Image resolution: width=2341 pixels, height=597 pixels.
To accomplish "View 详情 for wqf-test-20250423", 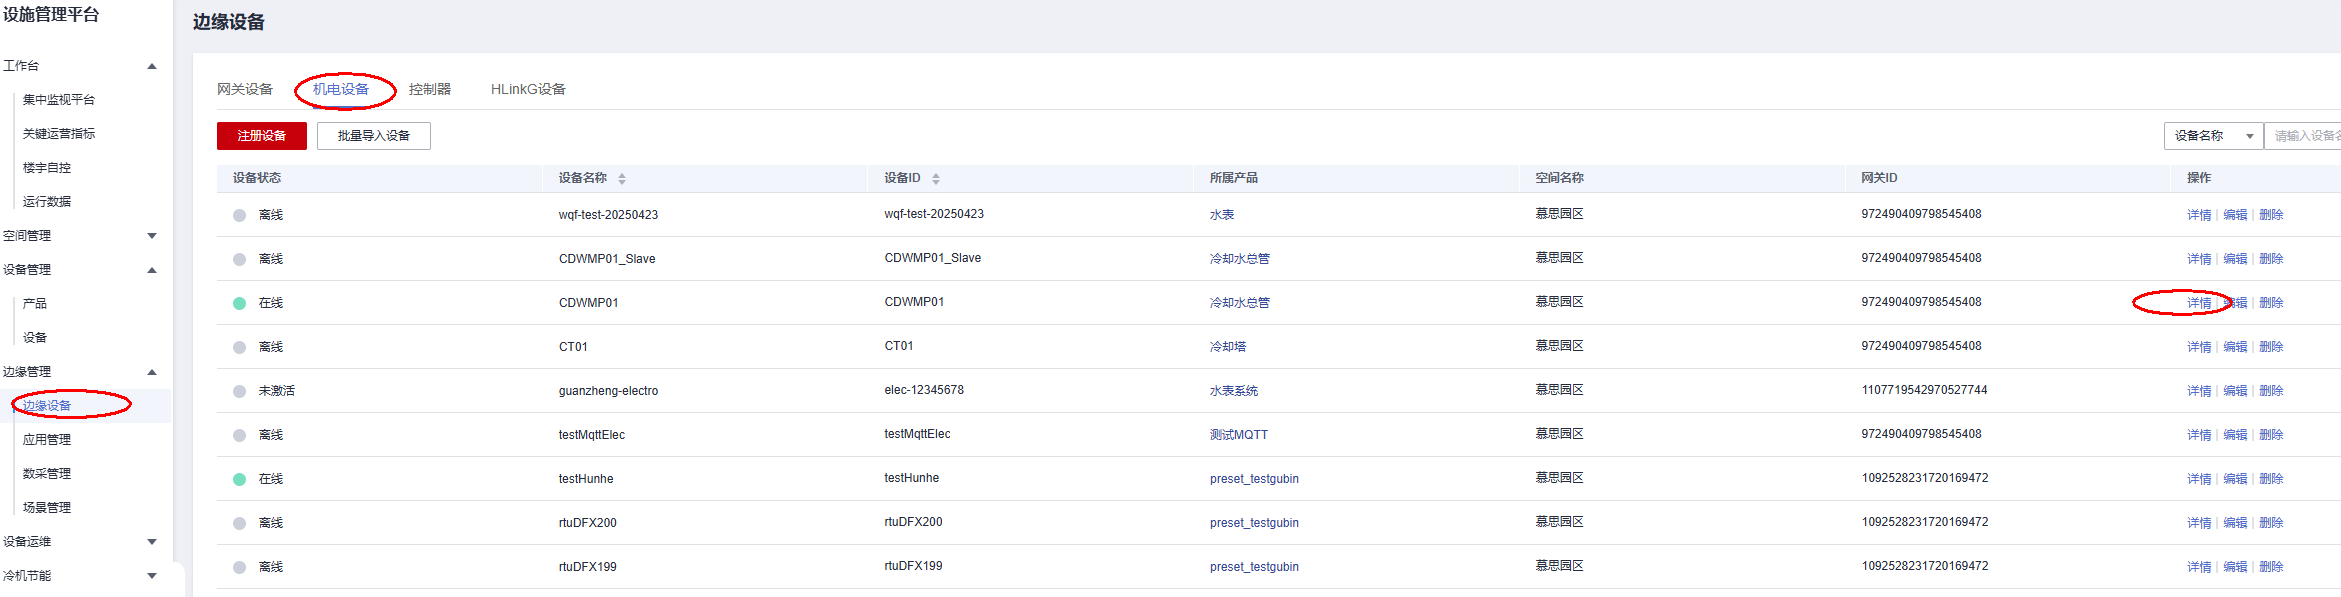I will click(2199, 215).
